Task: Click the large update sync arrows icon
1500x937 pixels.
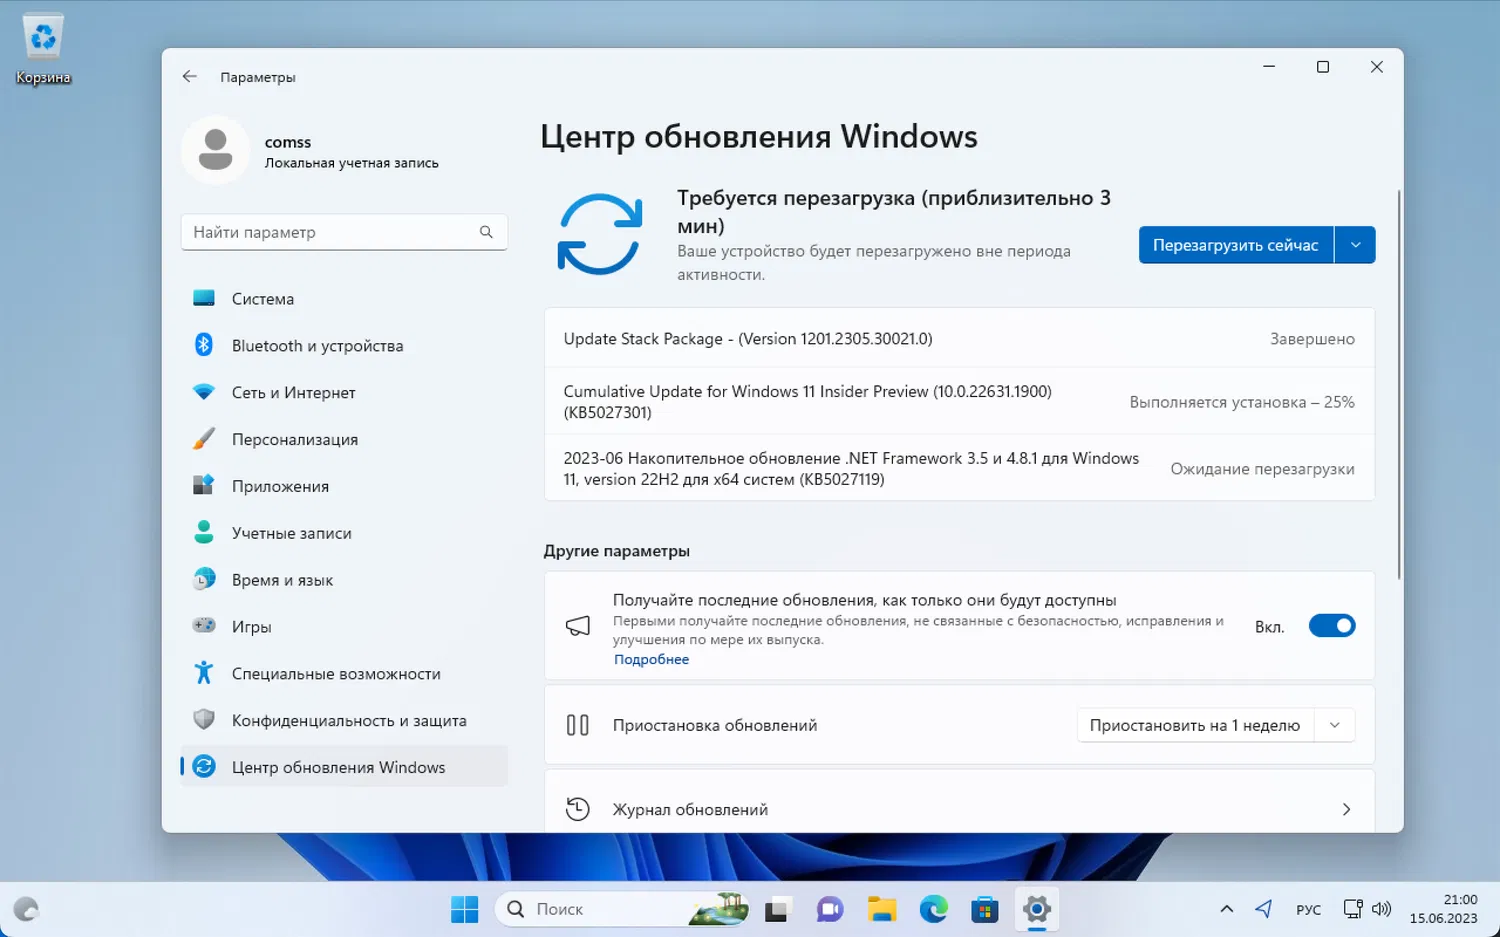Action: point(599,234)
